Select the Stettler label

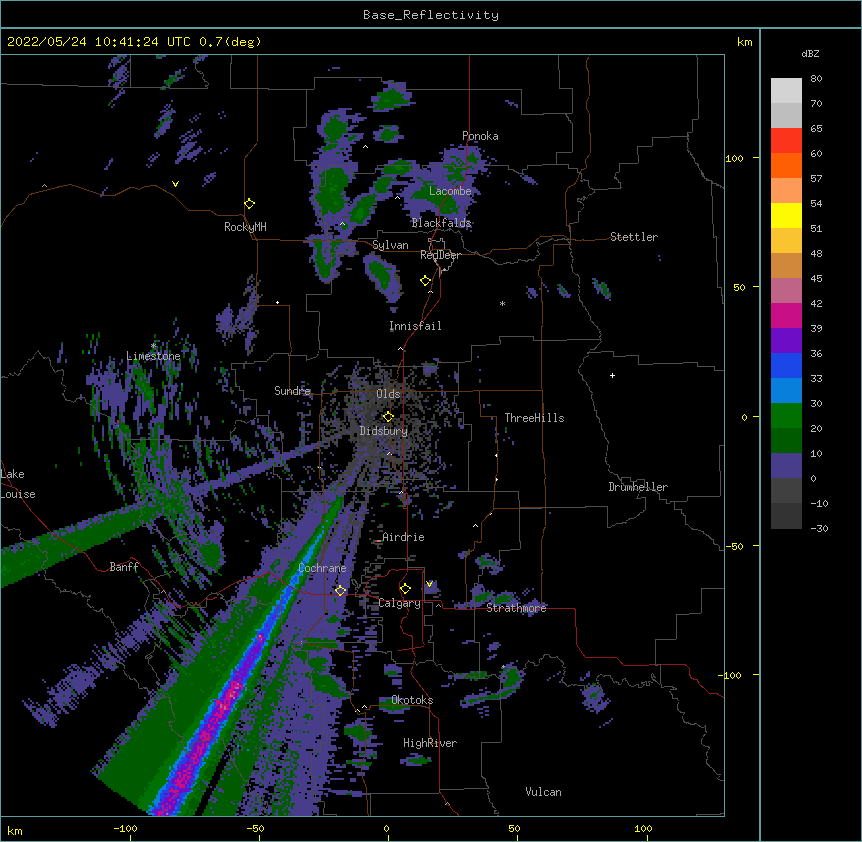[634, 237]
